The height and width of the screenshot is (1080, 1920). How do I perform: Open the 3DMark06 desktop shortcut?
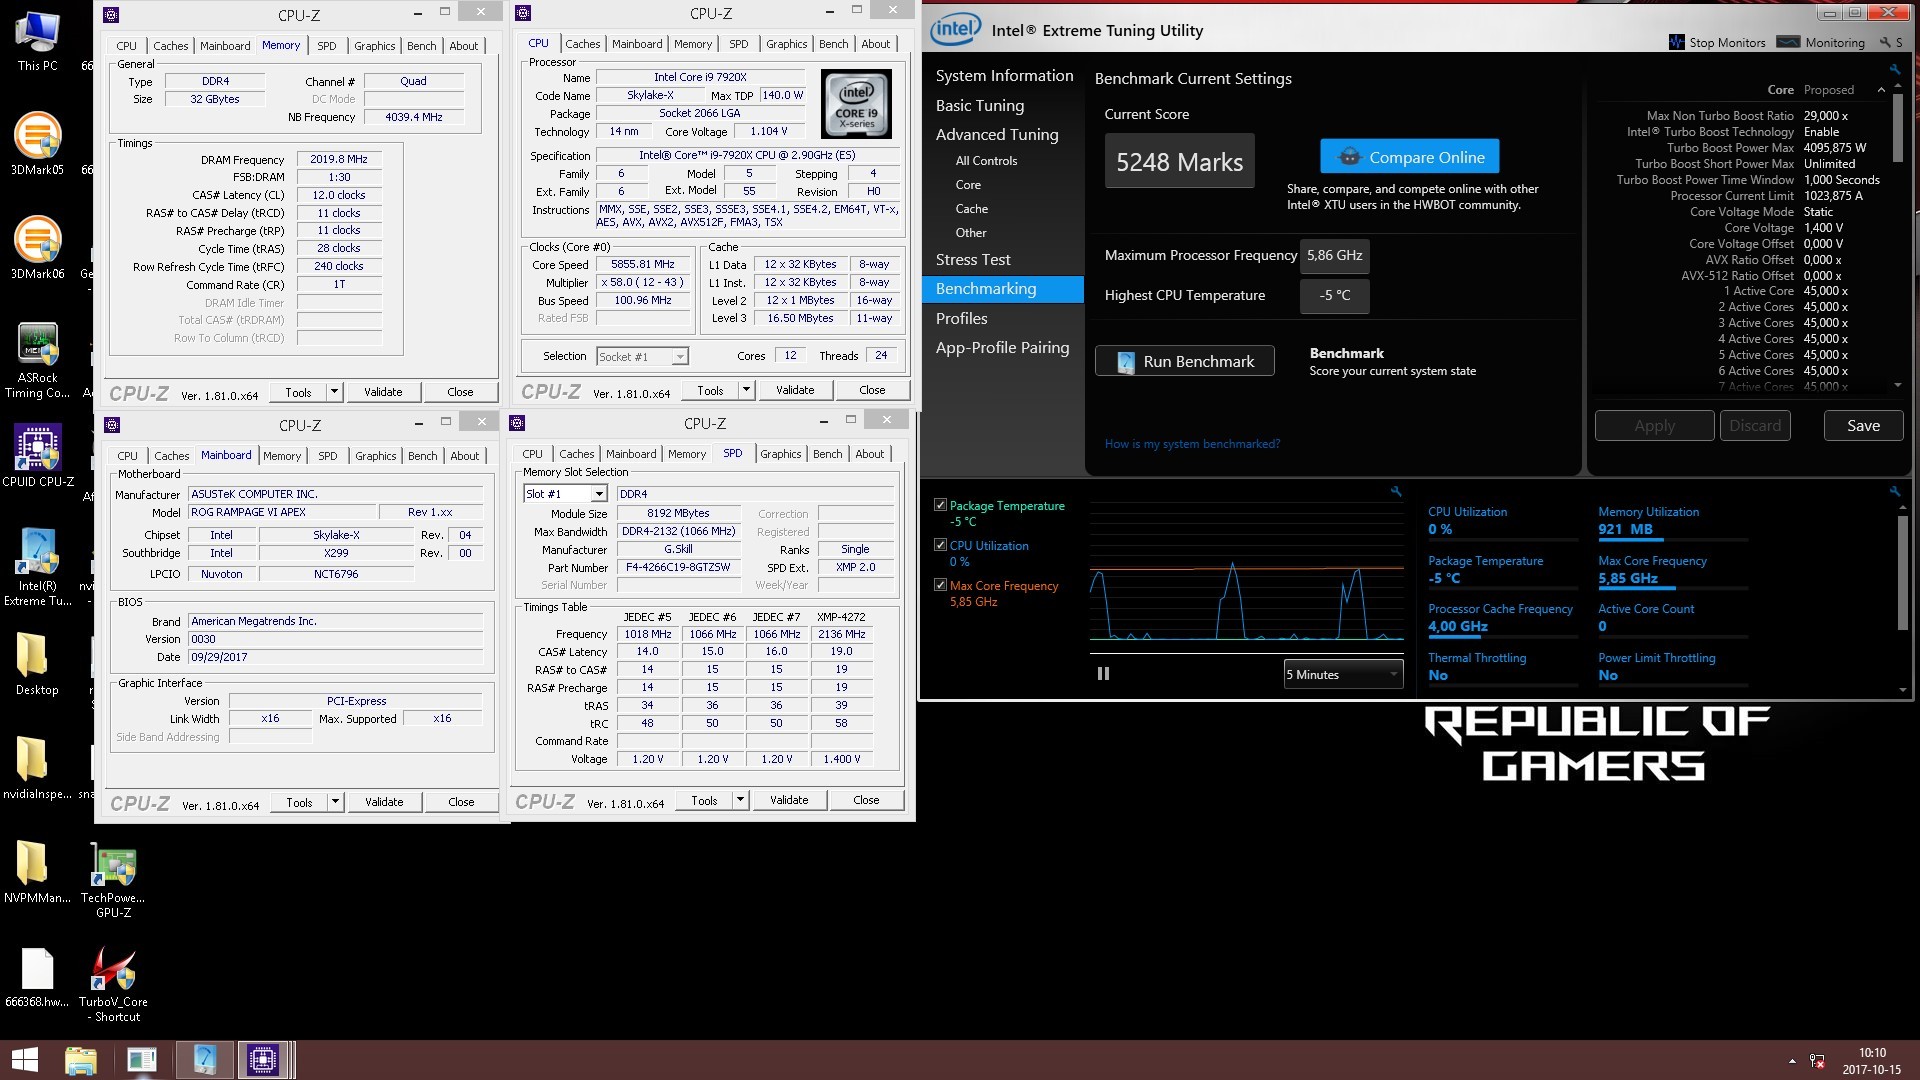(37, 247)
